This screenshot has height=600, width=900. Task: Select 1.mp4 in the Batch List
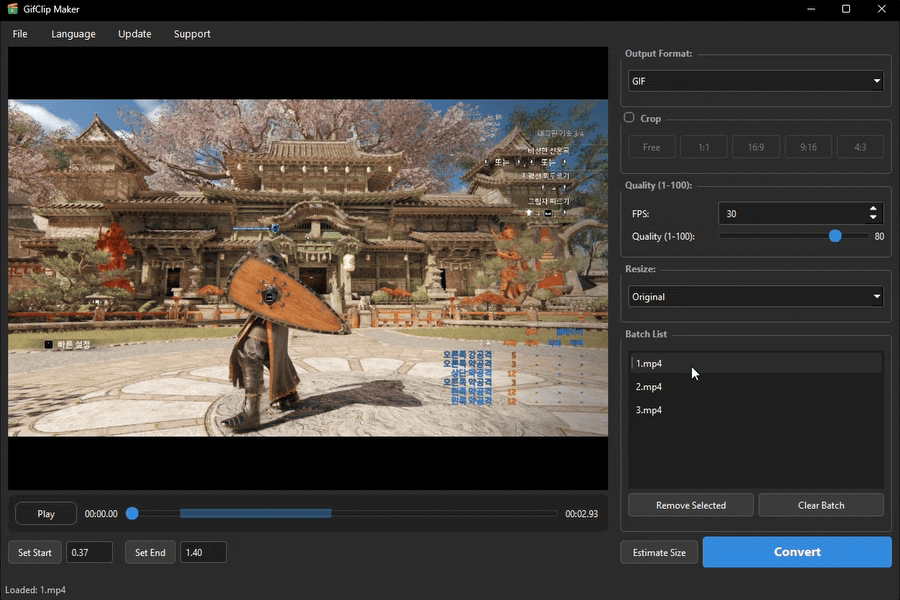(x=755, y=363)
